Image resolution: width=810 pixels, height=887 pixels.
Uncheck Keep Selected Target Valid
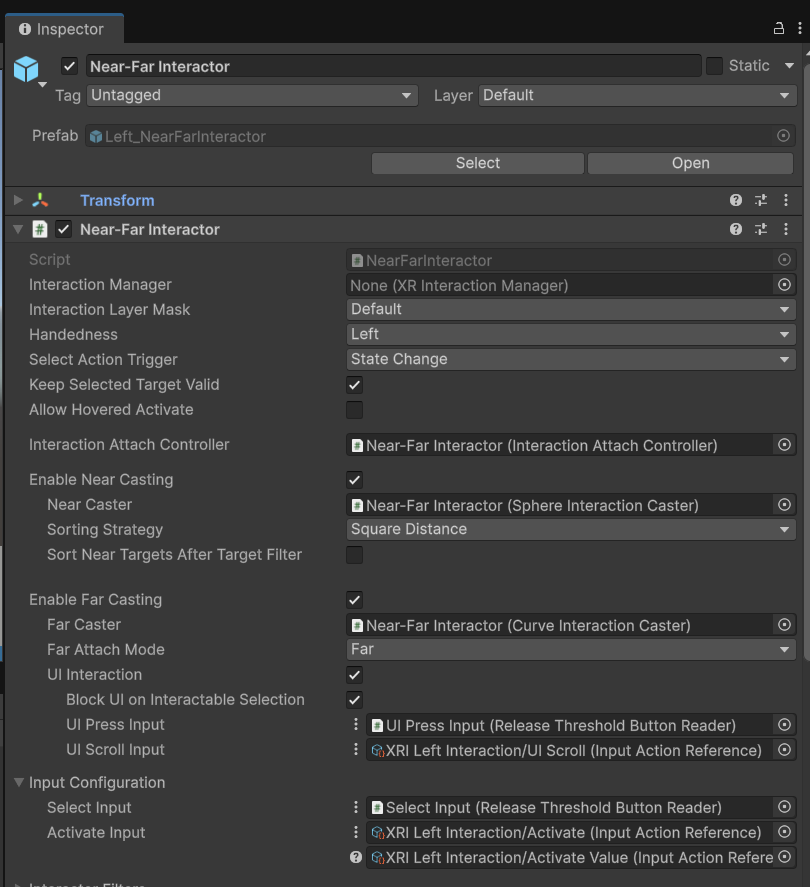point(354,385)
